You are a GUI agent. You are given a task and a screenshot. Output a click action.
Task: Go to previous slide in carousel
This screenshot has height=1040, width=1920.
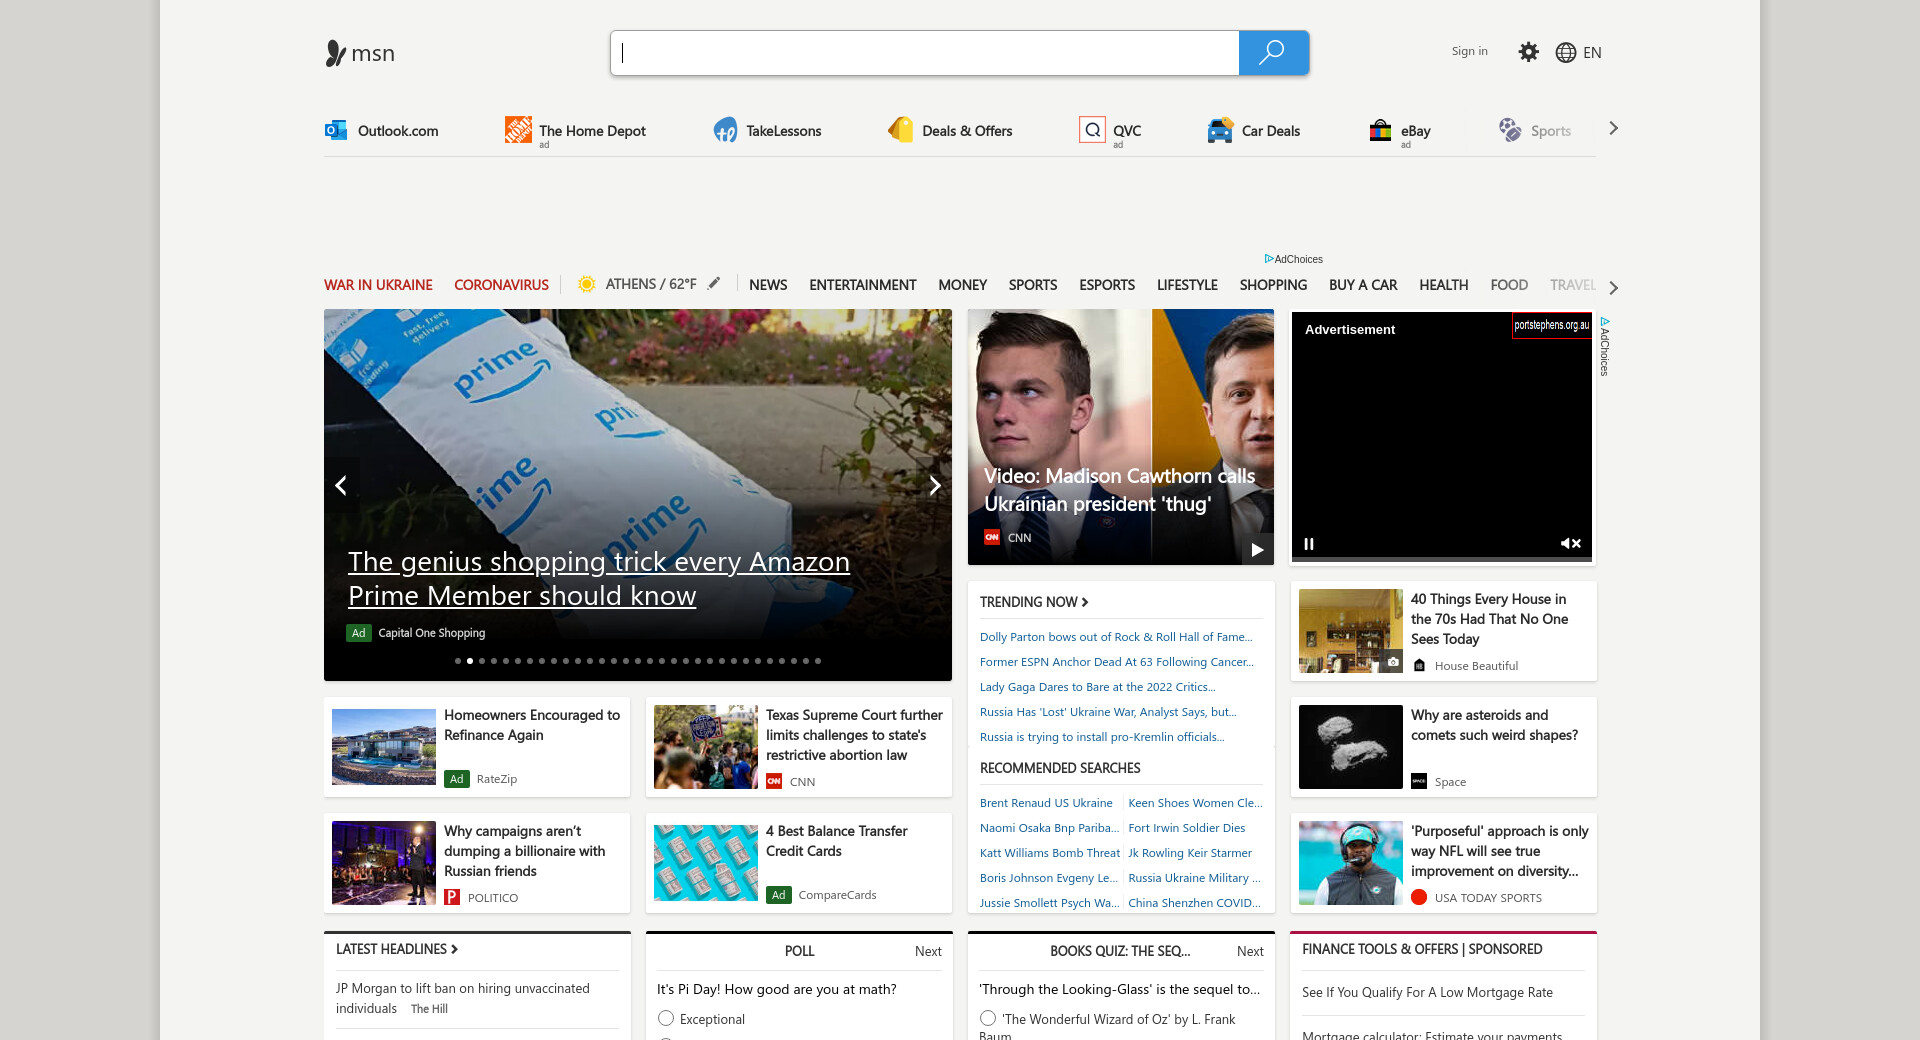pyautogui.click(x=341, y=486)
